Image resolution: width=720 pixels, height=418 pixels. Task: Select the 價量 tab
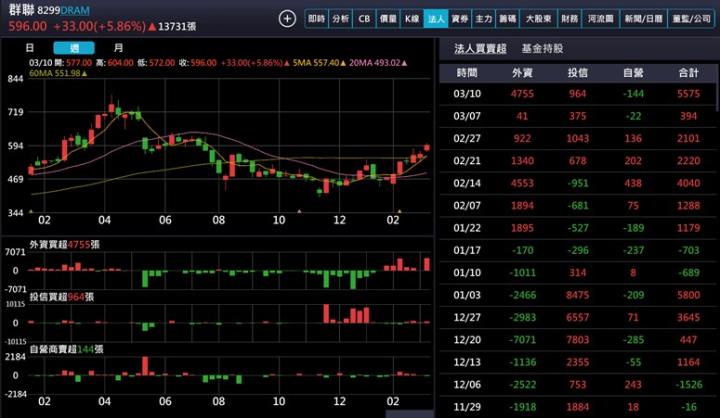pos(388,19)
